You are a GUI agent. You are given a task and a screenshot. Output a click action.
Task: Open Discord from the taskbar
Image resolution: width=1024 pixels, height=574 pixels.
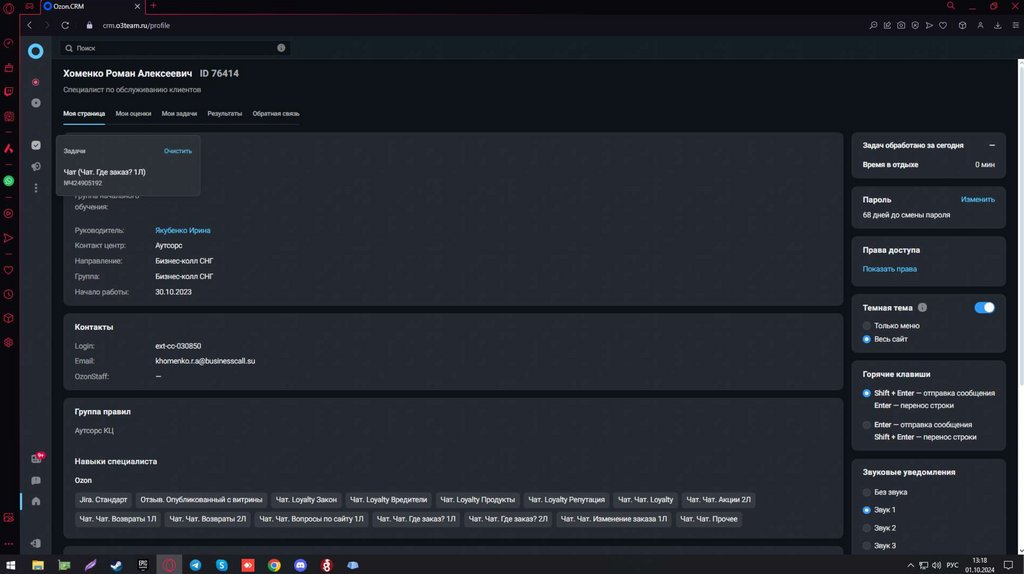[300, 565]
